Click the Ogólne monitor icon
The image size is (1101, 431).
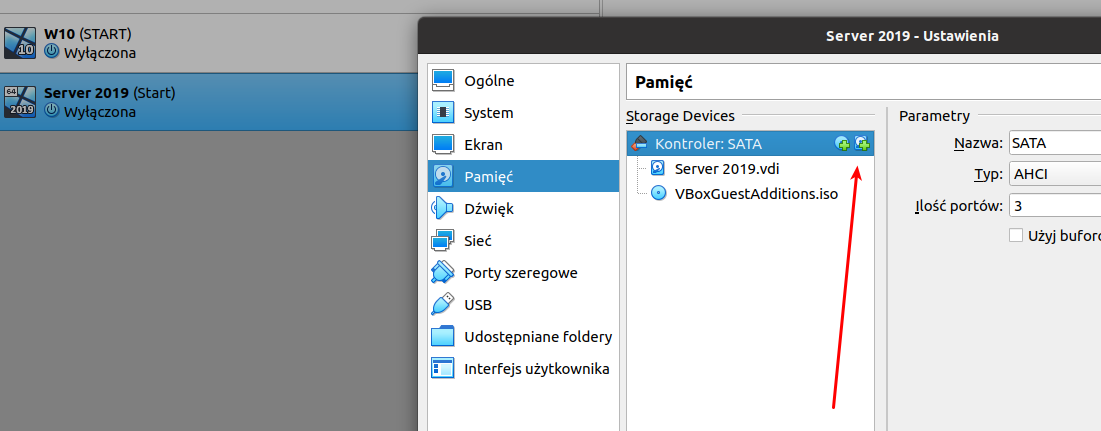click(443, 81)
